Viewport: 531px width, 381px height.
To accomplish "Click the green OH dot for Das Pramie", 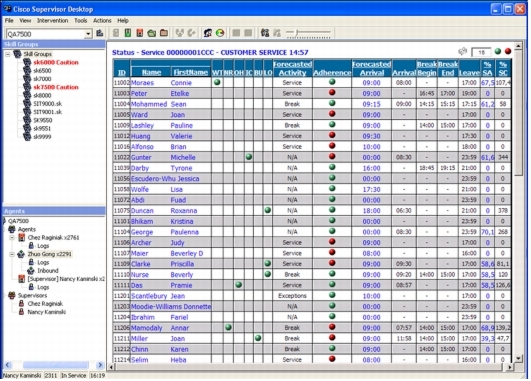I will pos(238,285).
